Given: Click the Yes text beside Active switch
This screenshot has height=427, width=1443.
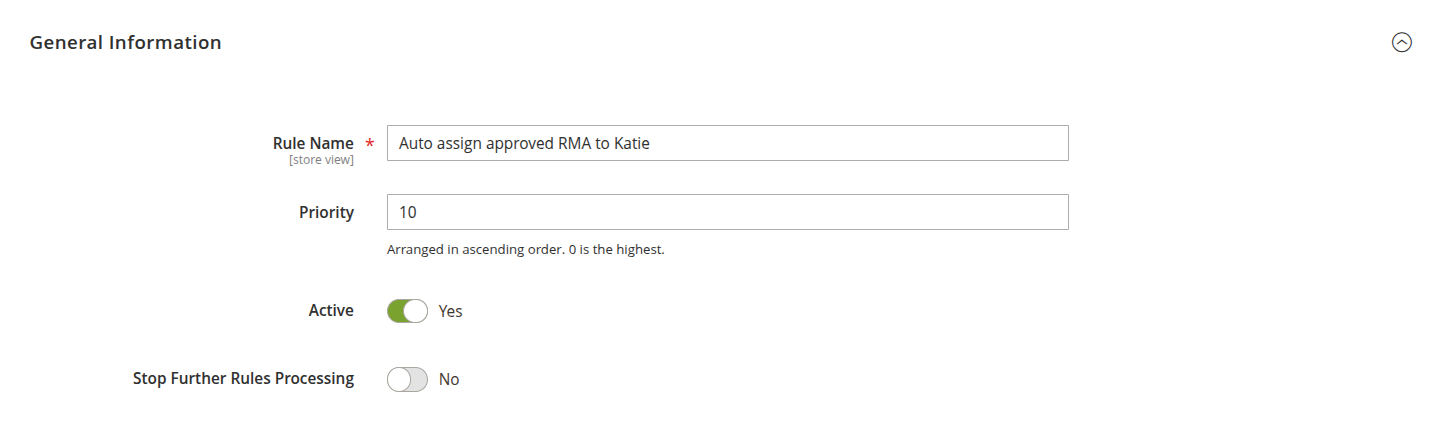Looking at the screenshot, I should click(451, 311).
